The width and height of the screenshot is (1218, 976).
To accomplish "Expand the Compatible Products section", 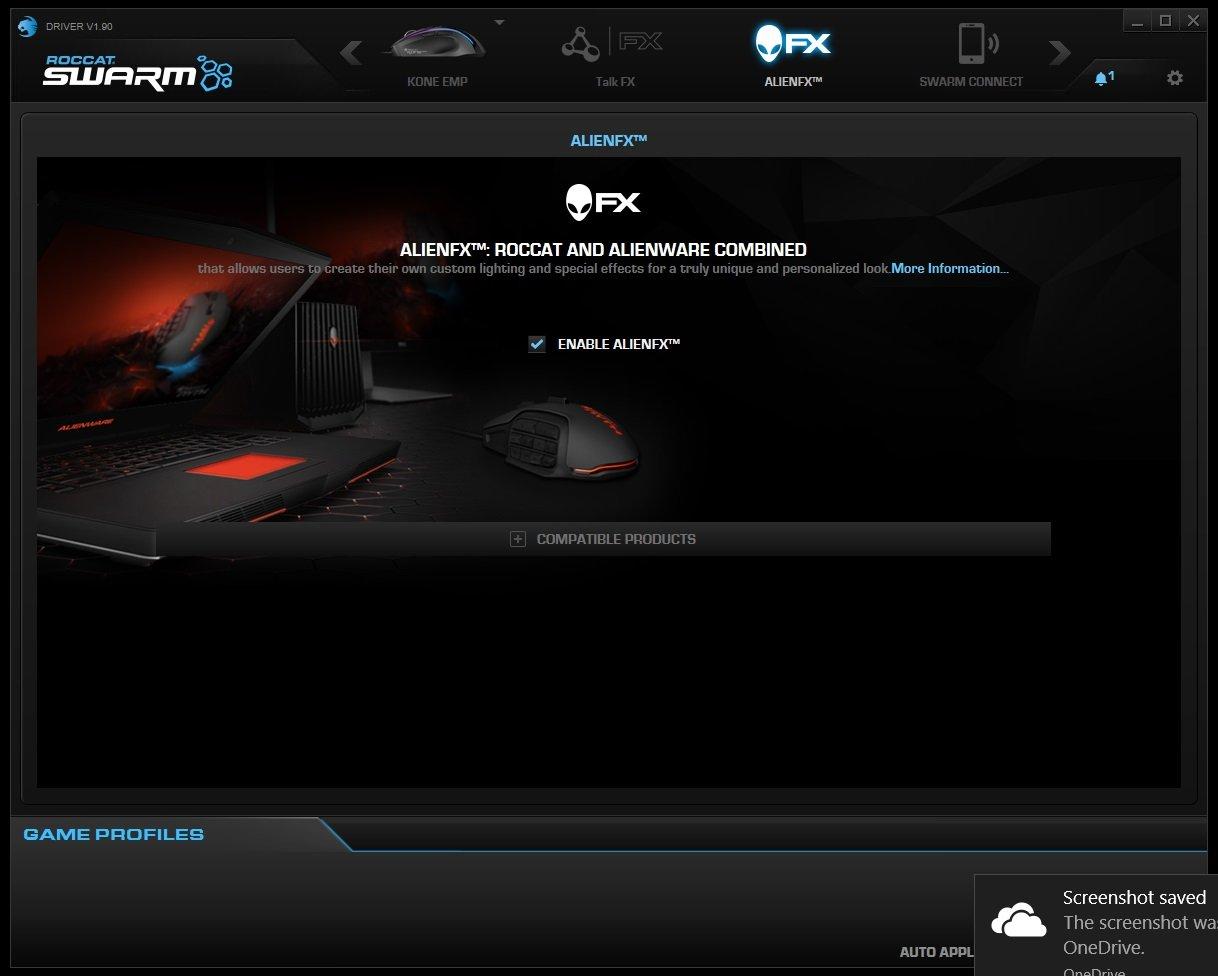I will [x=603, y=539].
